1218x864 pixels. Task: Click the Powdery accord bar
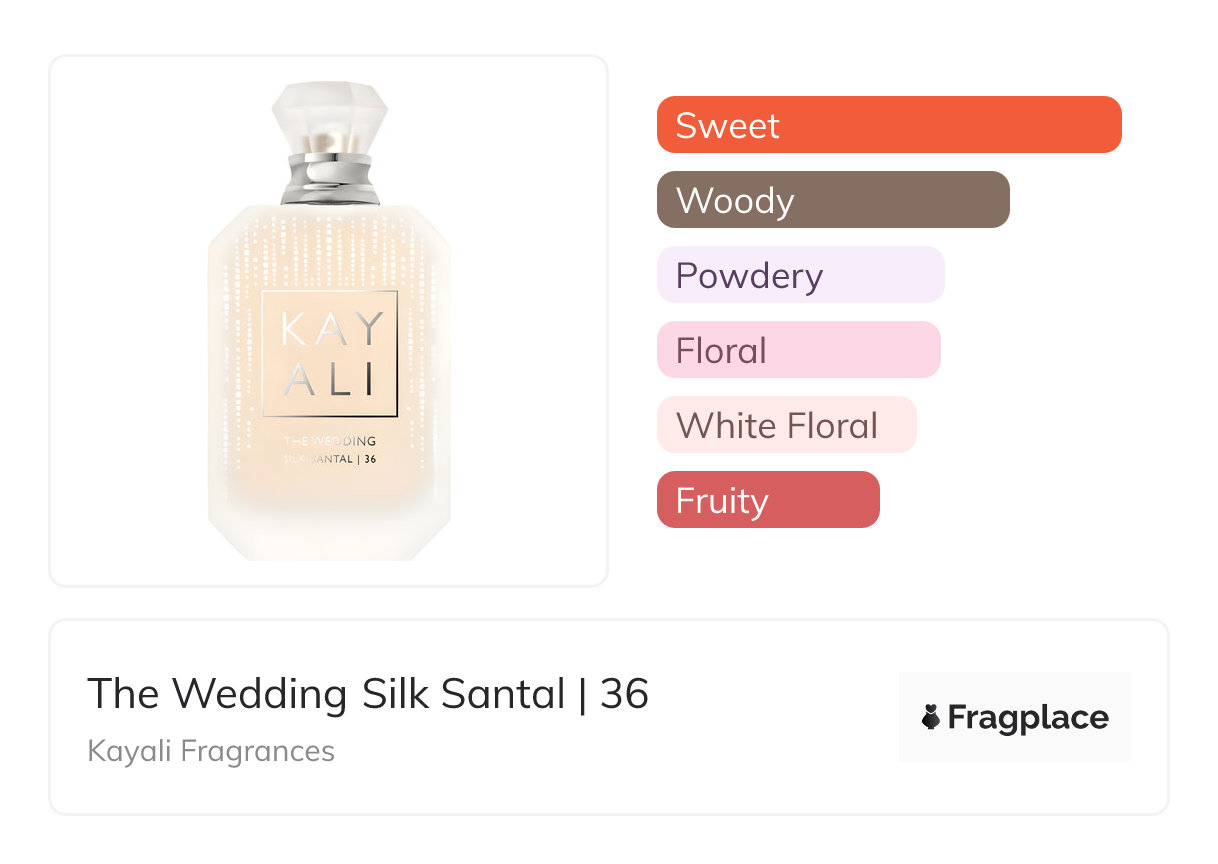click(800, 275)
